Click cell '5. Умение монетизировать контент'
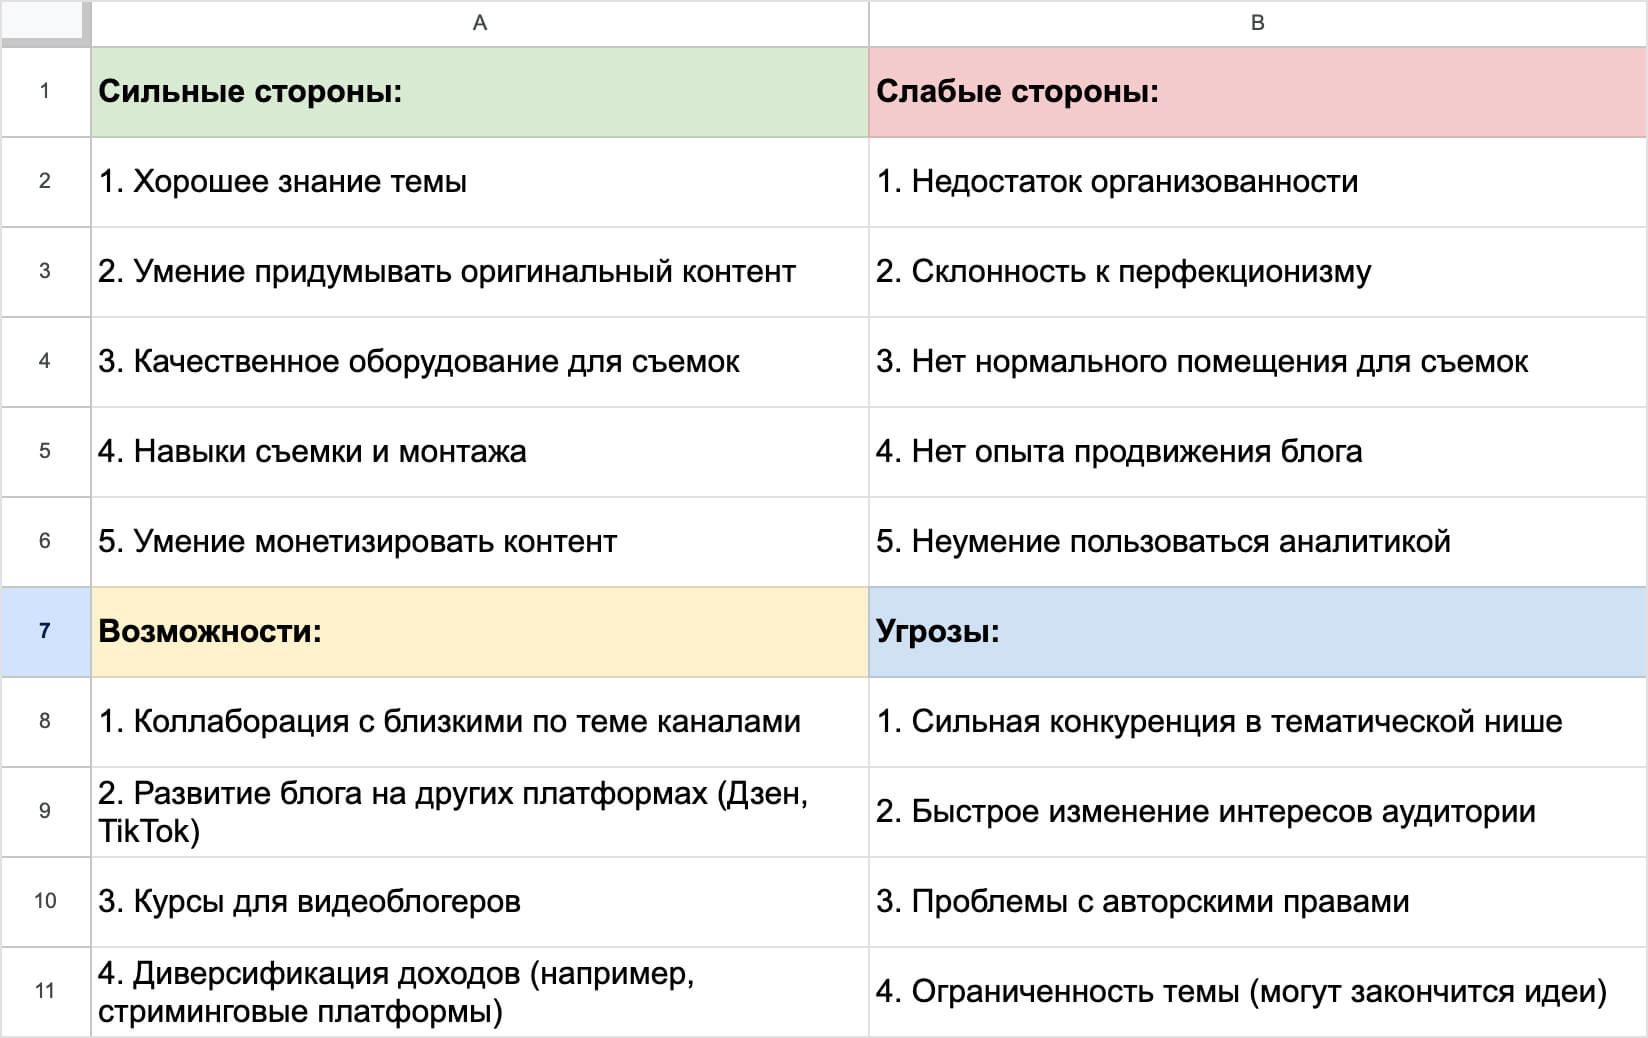Image resolution: width=1648 pixels, height=1038 pixels. [x=479, y=542]
